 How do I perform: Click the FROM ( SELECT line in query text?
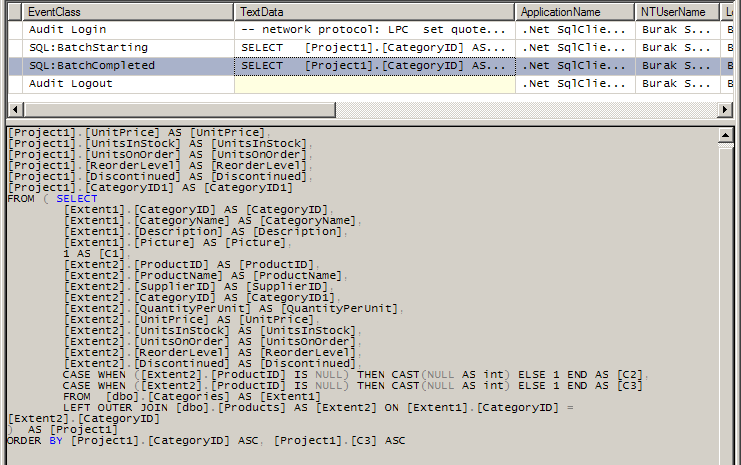coord(52,198)
